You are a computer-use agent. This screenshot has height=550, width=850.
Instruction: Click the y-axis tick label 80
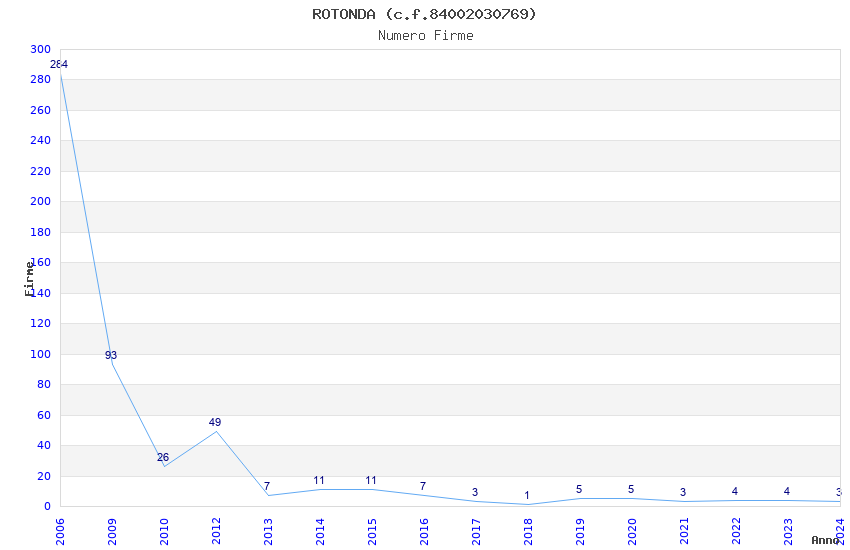click(x=44, y=385)
